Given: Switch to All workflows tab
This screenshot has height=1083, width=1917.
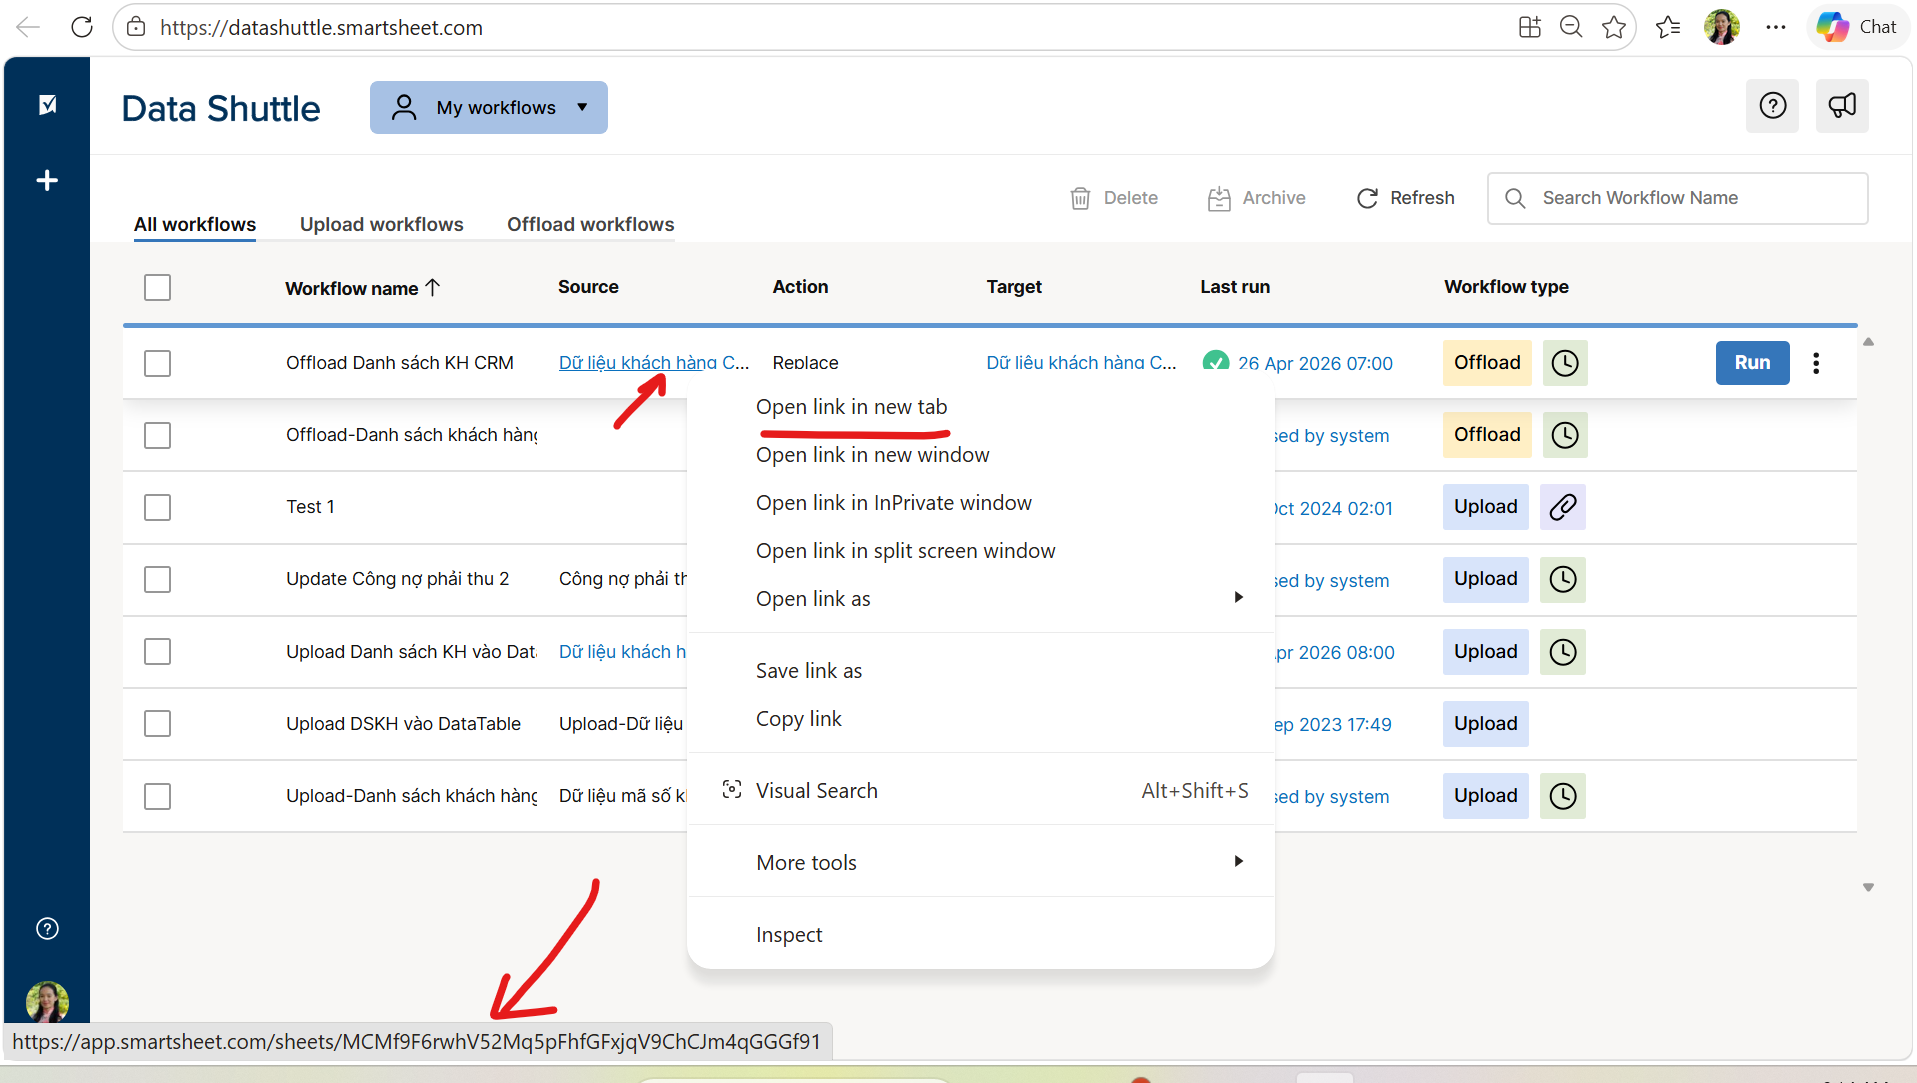Looking at the screenshot, I should click(195, 224).
